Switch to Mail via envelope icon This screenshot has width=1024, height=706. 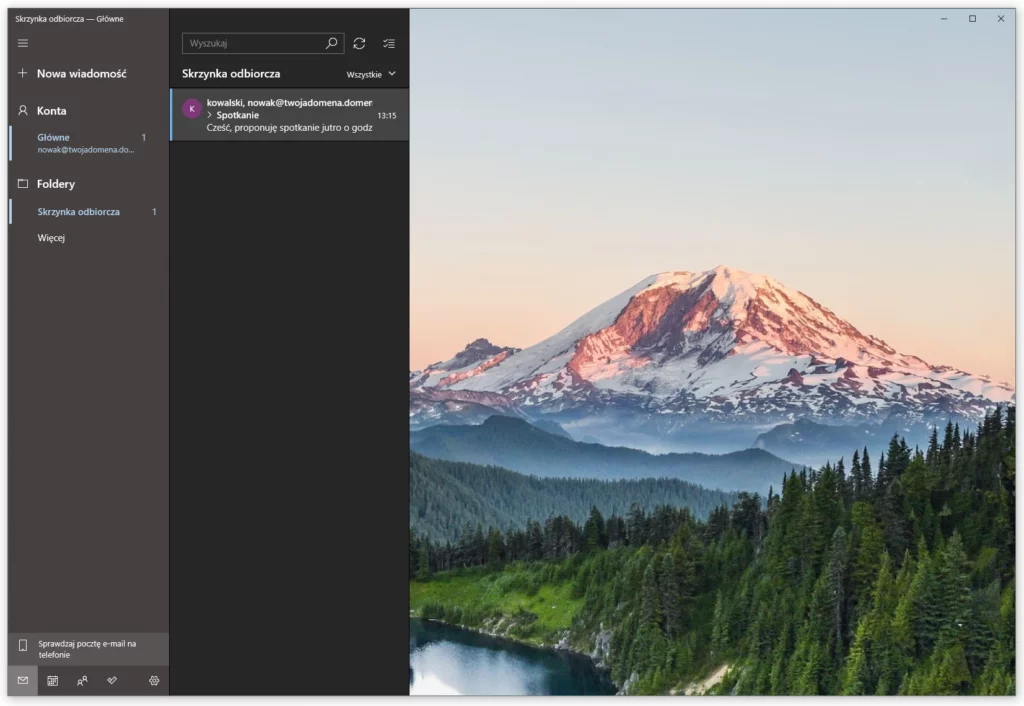point(23,681)
